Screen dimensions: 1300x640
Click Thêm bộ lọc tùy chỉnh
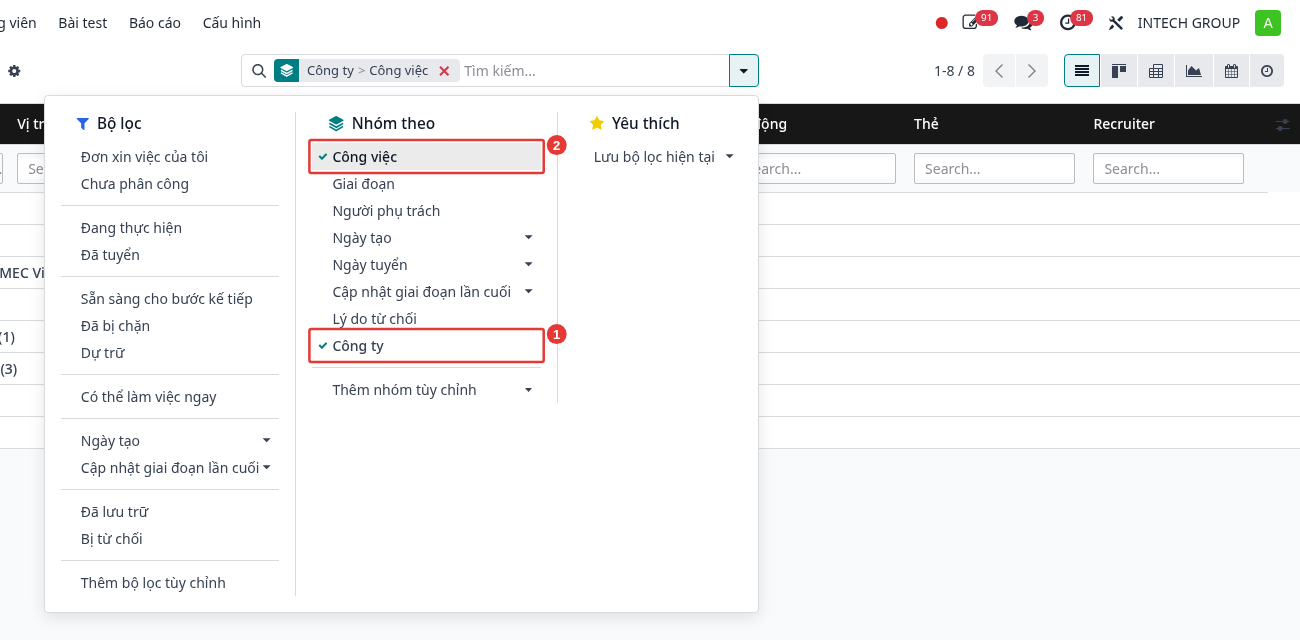153,583
